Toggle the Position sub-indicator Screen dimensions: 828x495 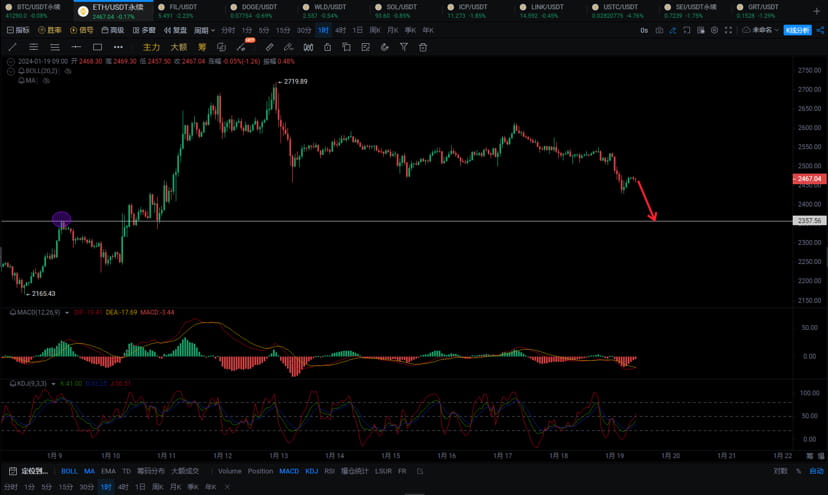point(260,471)
